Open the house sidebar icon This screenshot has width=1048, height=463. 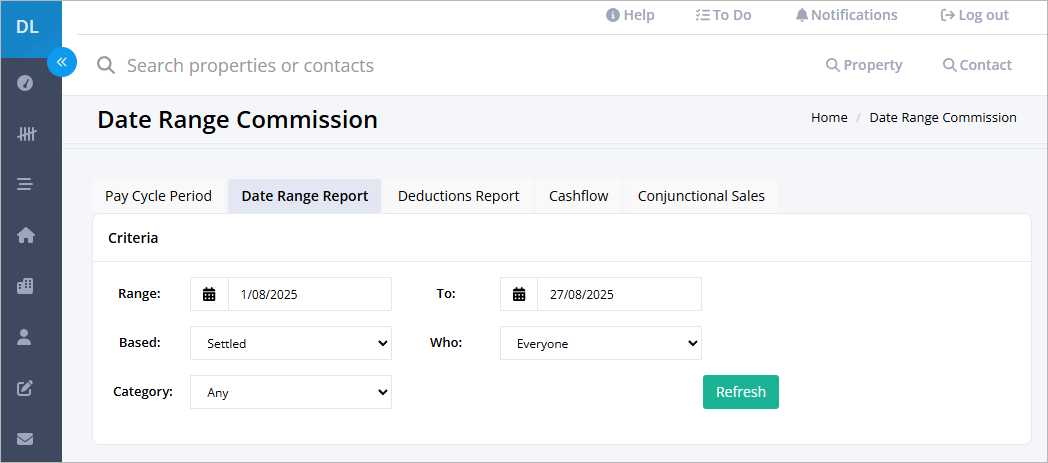tap(25, 235)
